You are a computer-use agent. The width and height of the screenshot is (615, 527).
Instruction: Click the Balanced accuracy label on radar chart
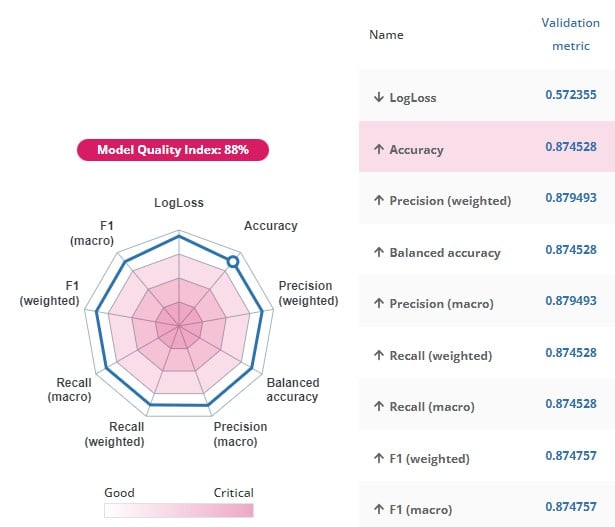292,390
